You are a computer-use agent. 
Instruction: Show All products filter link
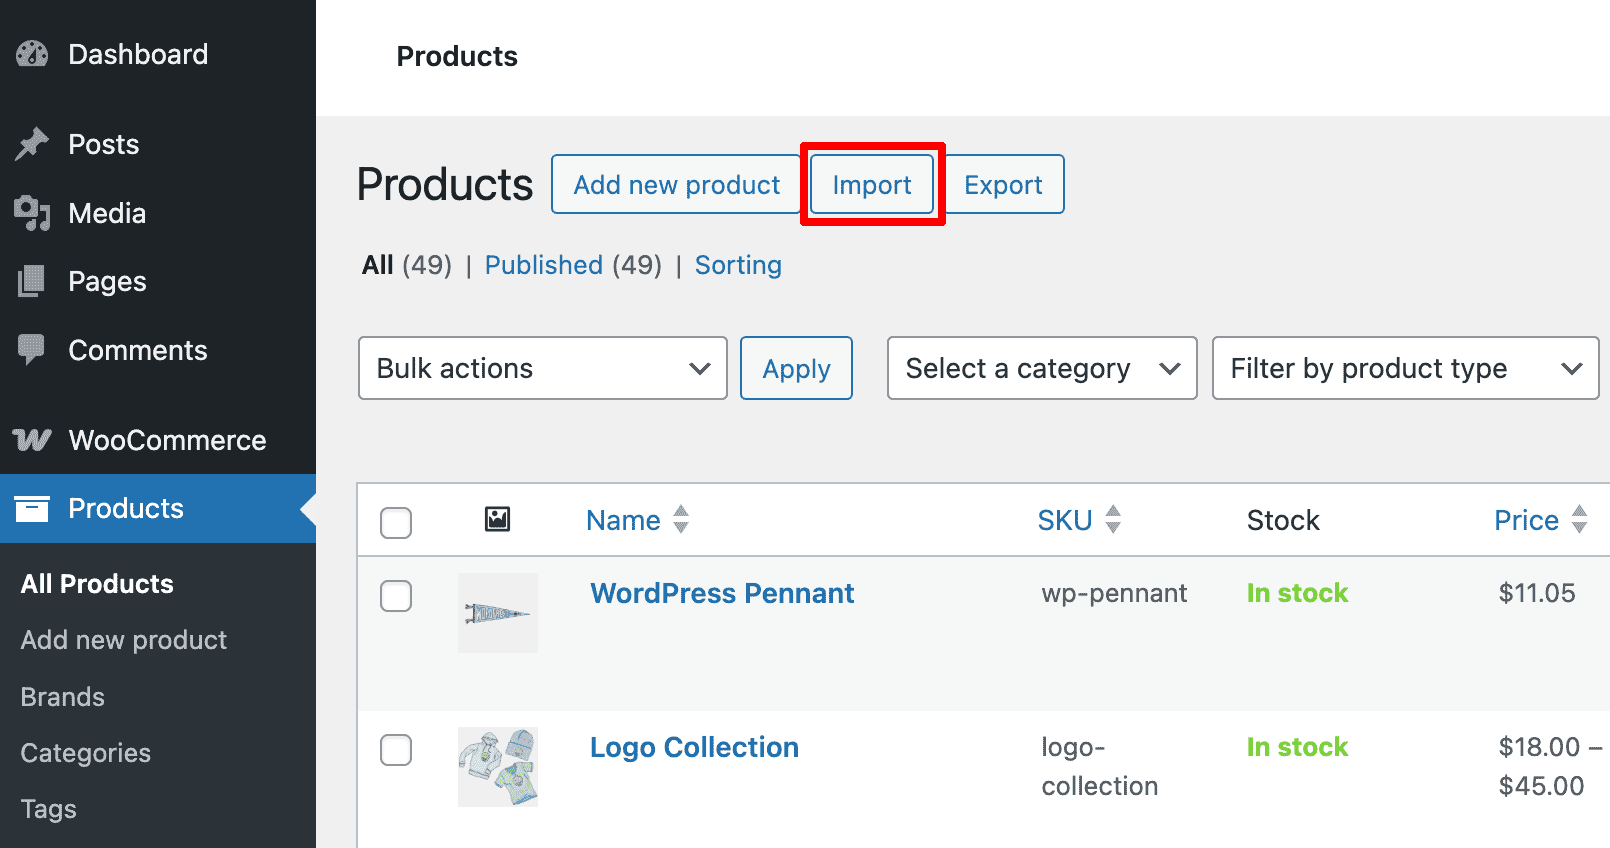tap(377, 265)
